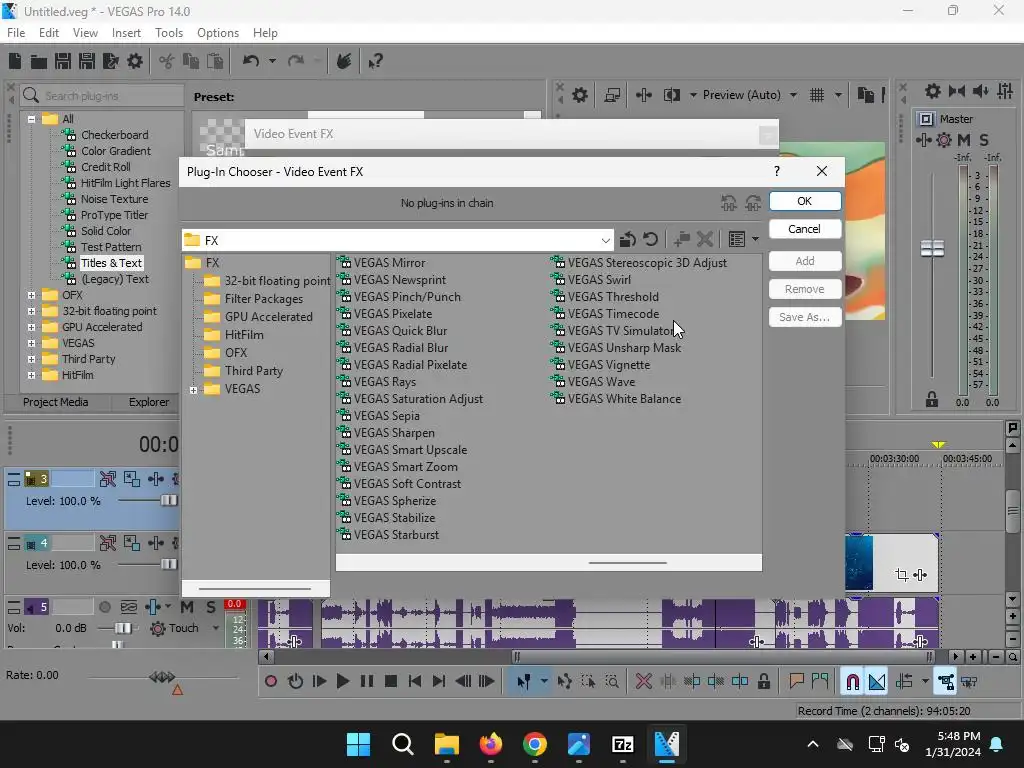Viewport: 1024px width, 768px height.
Task: Click the Remove button in chooser
Action: 805,289
